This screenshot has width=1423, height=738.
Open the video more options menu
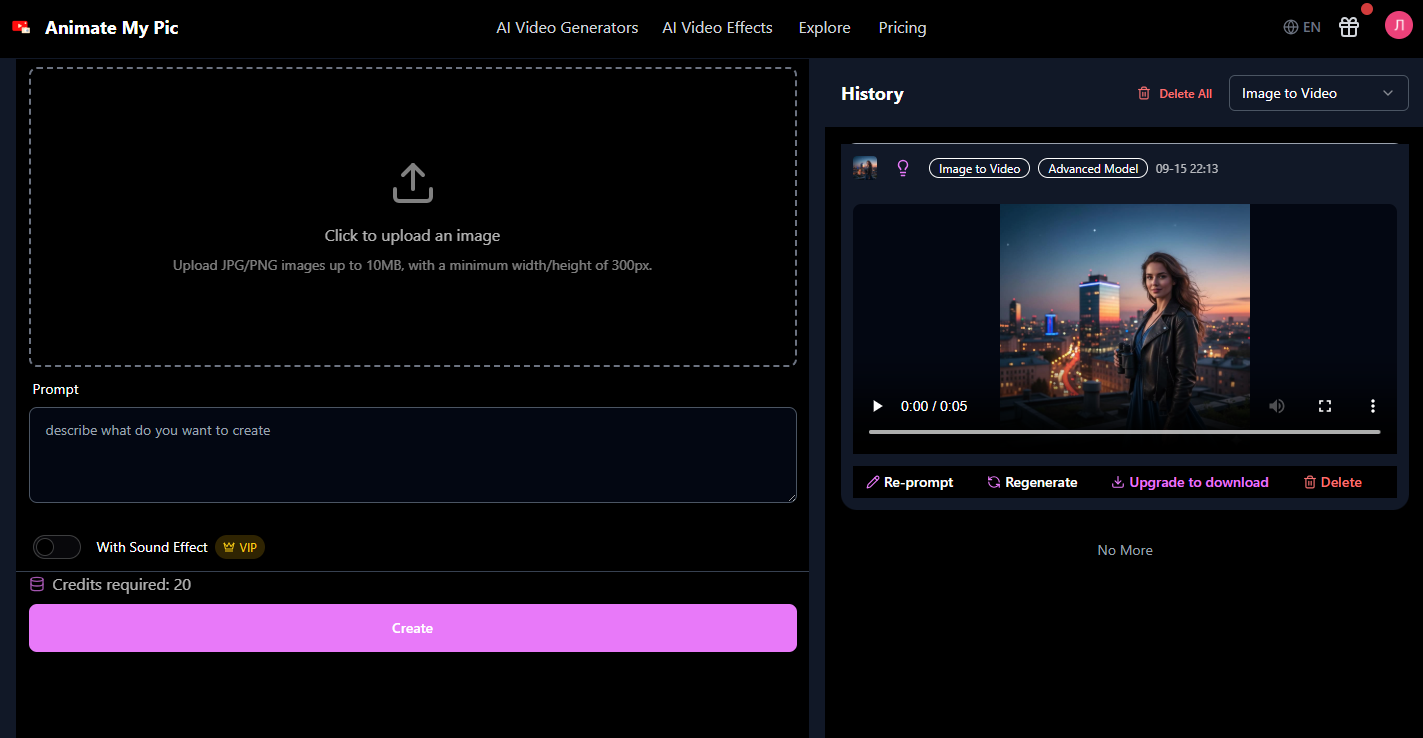pyautogui.click(x=1373, y=406)
